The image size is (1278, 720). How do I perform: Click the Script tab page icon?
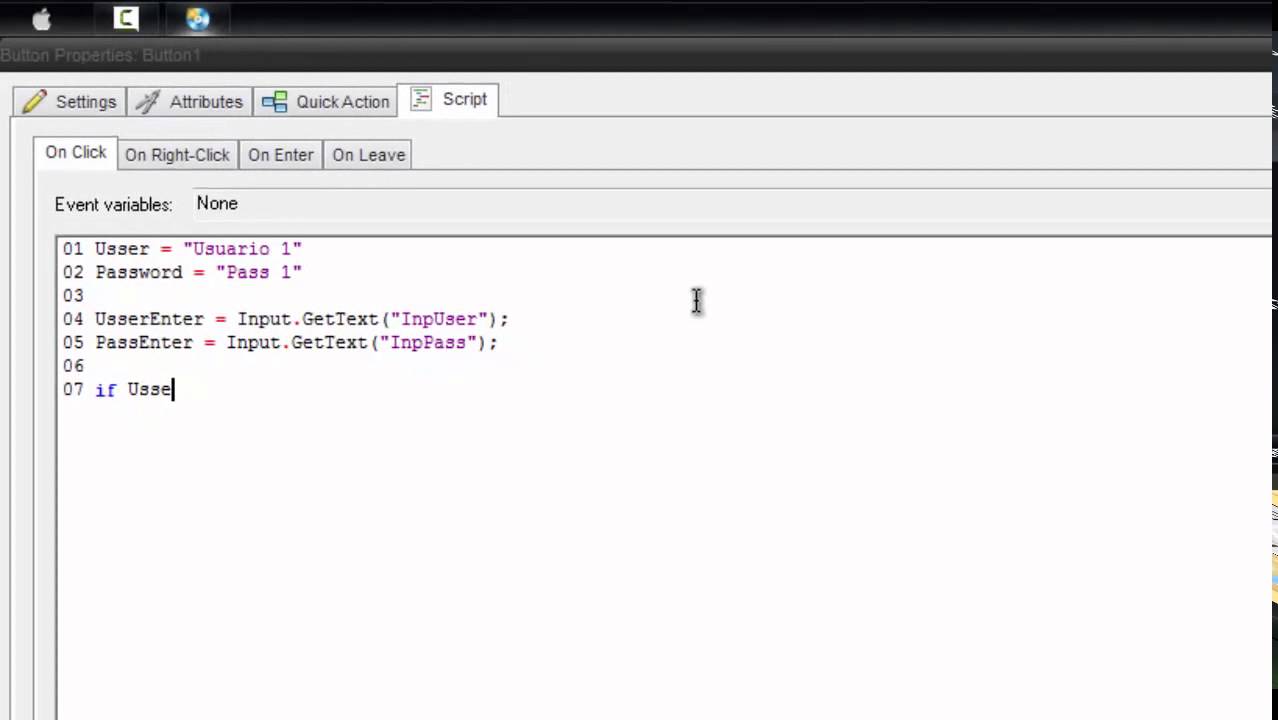click(x=421, y=99)
